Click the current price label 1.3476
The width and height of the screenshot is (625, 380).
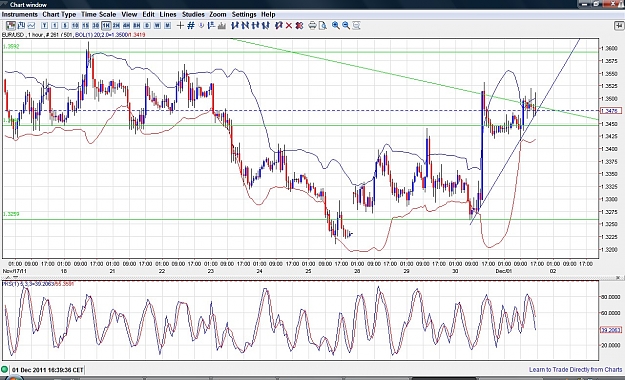[611, 111]
